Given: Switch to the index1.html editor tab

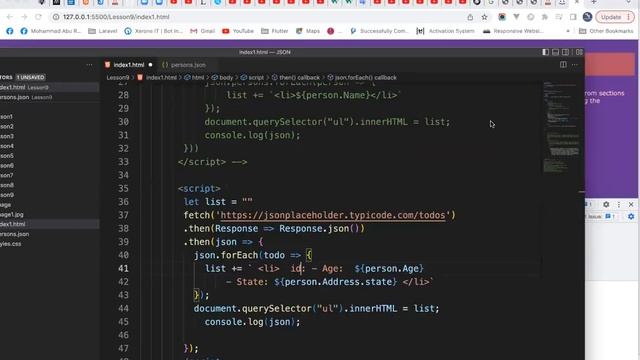Looking at the screenshot, I should click(129, 65).
